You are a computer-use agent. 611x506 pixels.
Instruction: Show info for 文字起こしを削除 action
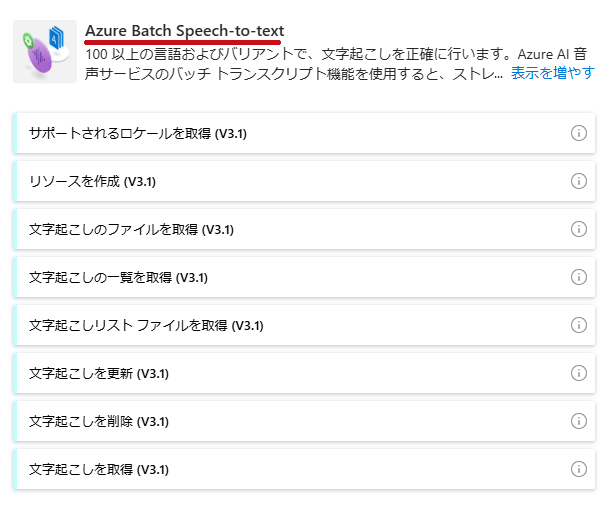point(579,421)
